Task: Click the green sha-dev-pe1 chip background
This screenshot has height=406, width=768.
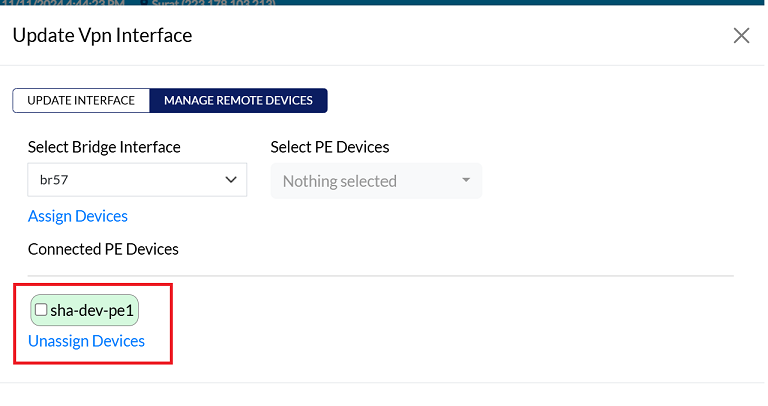Action: point(84,310)
